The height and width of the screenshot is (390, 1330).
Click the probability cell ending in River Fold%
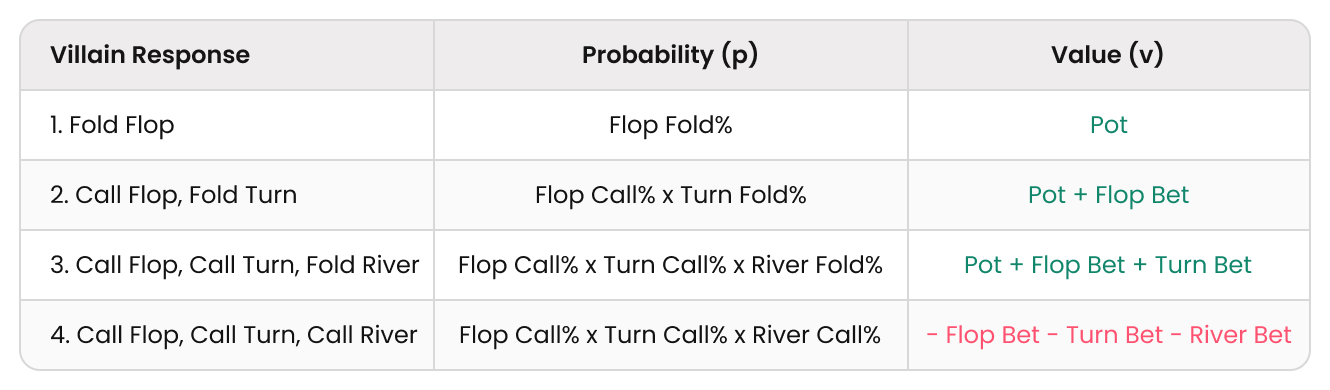pyautogui.click(x=670, y=265)
